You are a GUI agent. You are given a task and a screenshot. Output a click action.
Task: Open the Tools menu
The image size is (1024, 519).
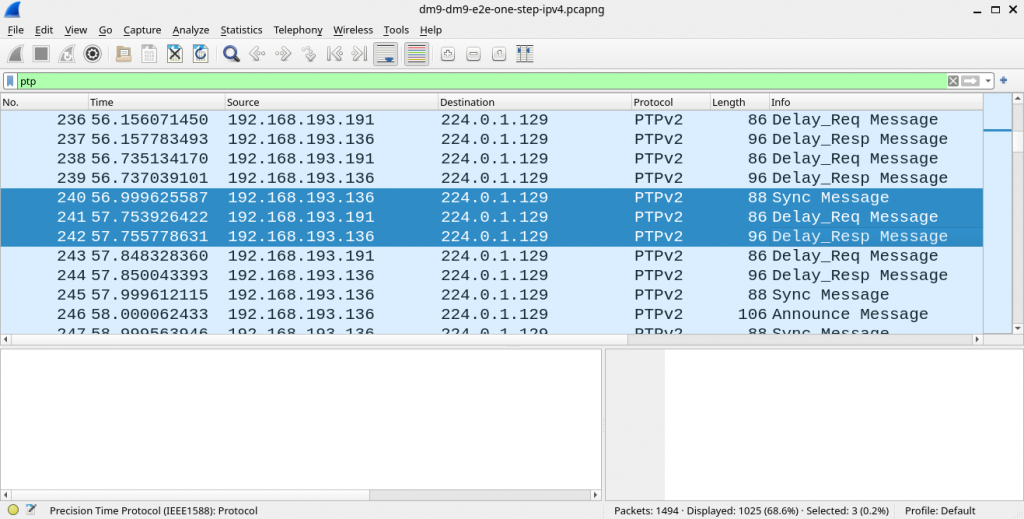click(x=396, y=30)
